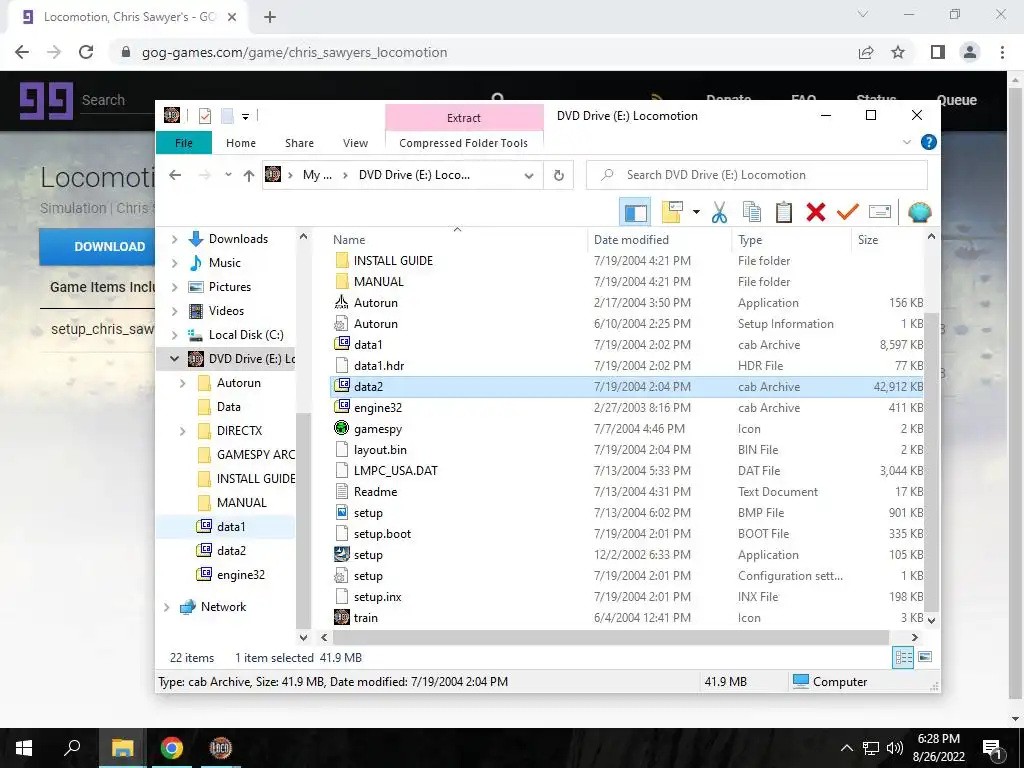Open Customize Quick Access Toolbar dropdown

pos(246,117)
